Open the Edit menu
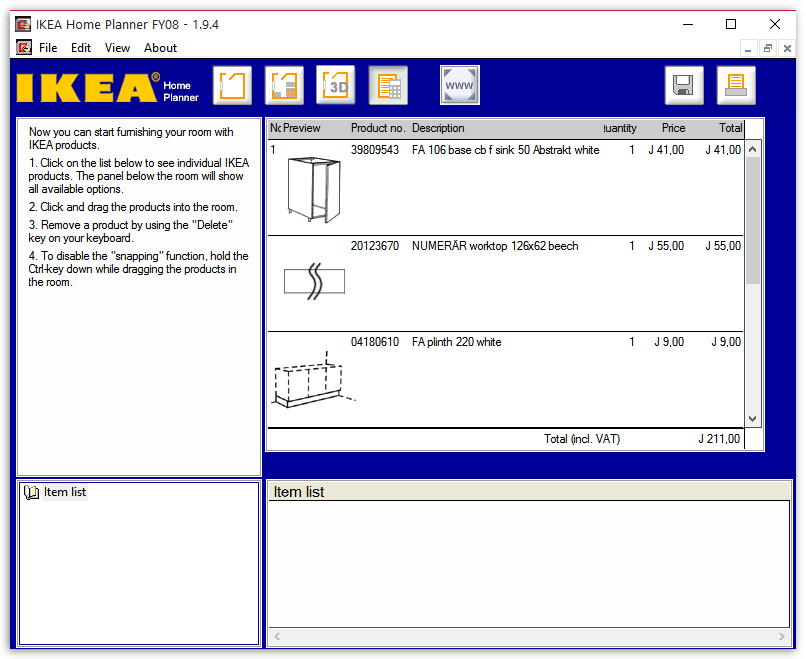Screen dimensions: 806x659 point(81,48)
